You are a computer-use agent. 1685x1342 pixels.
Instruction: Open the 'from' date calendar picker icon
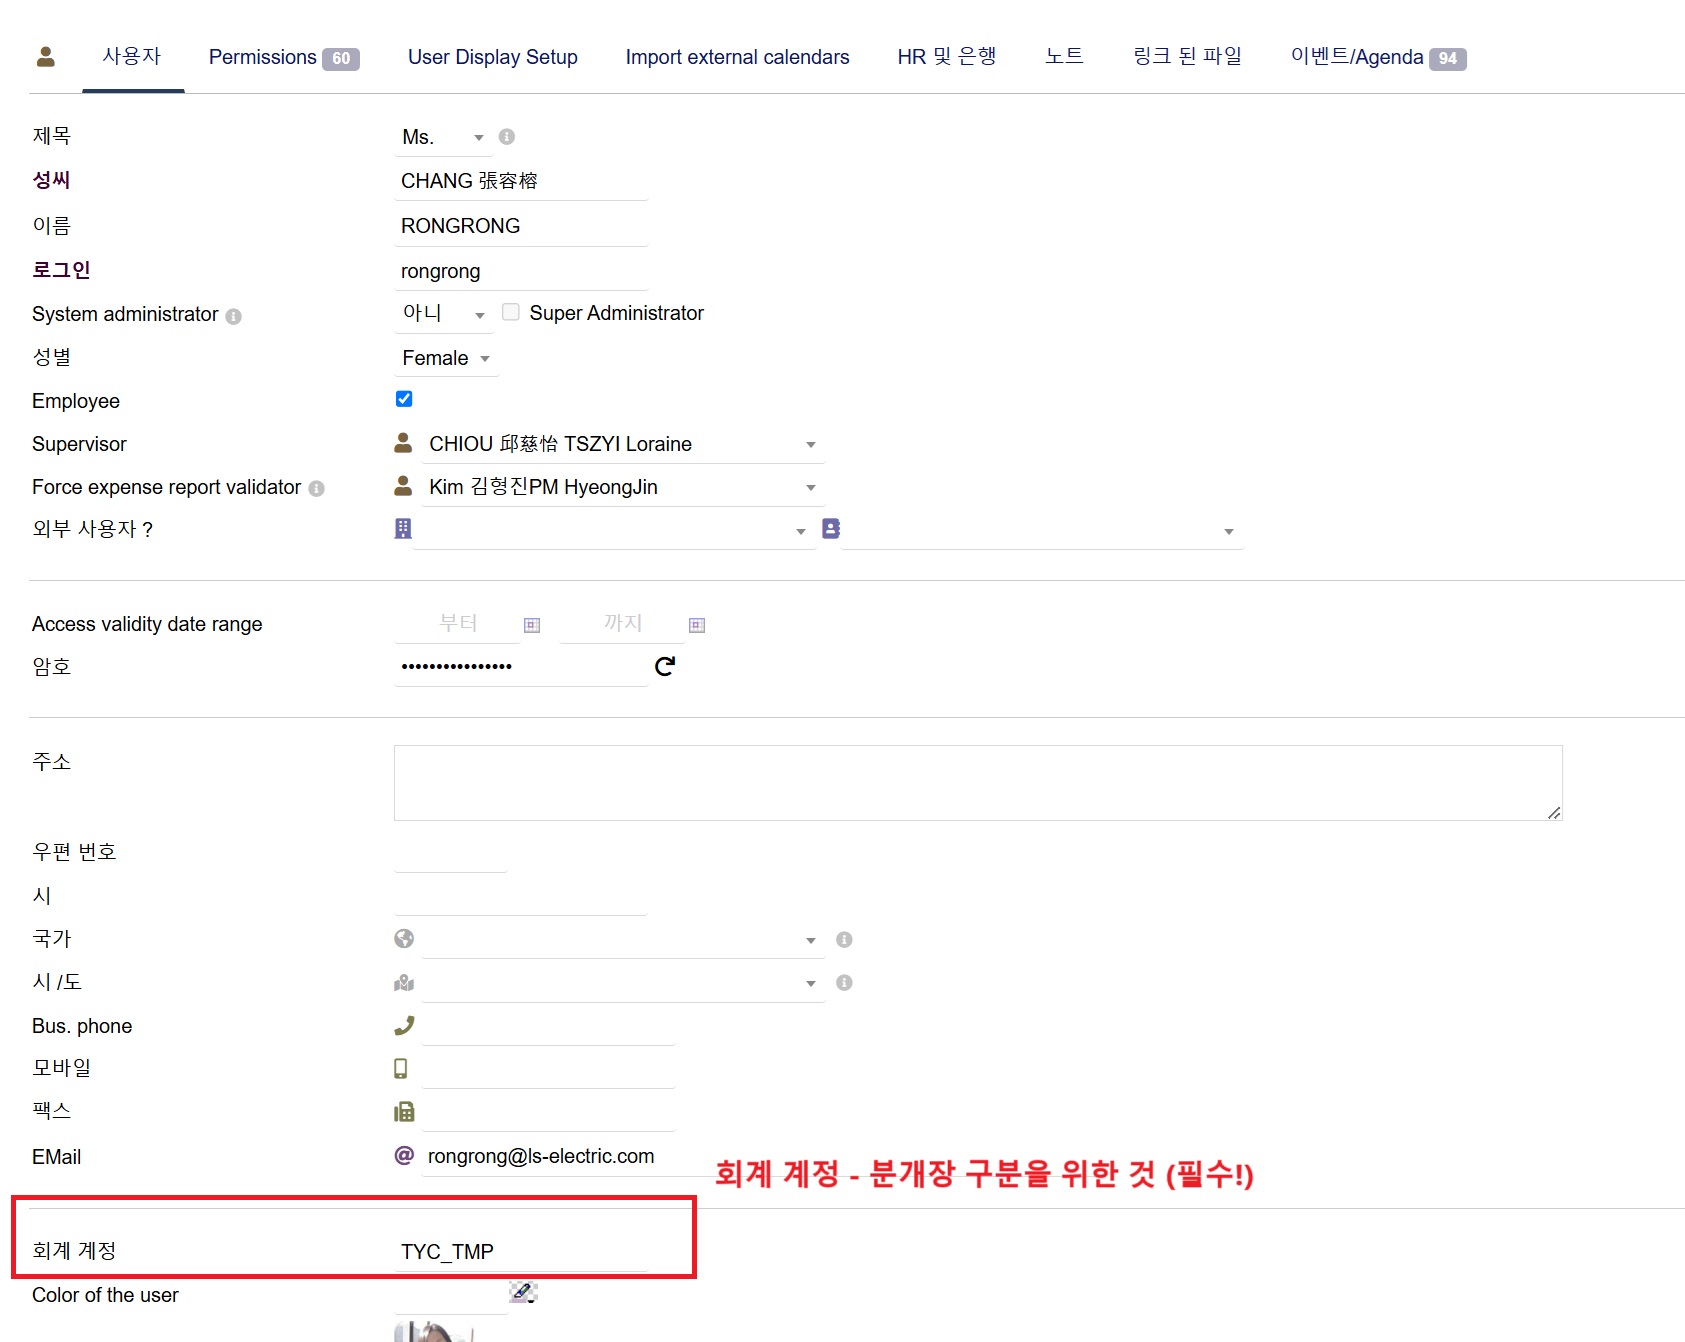coord(532,625)
